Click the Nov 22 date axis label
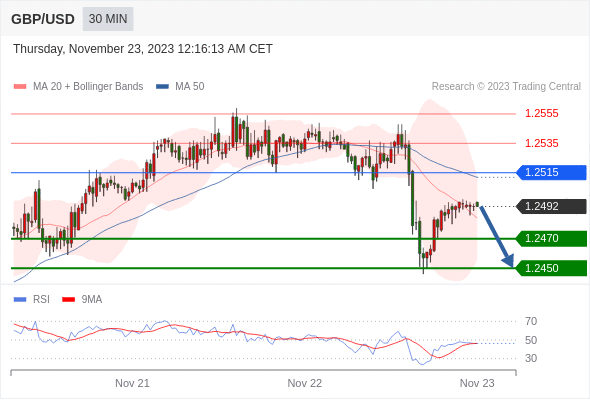This screenshot has height=400, width=590. (305, 383)
